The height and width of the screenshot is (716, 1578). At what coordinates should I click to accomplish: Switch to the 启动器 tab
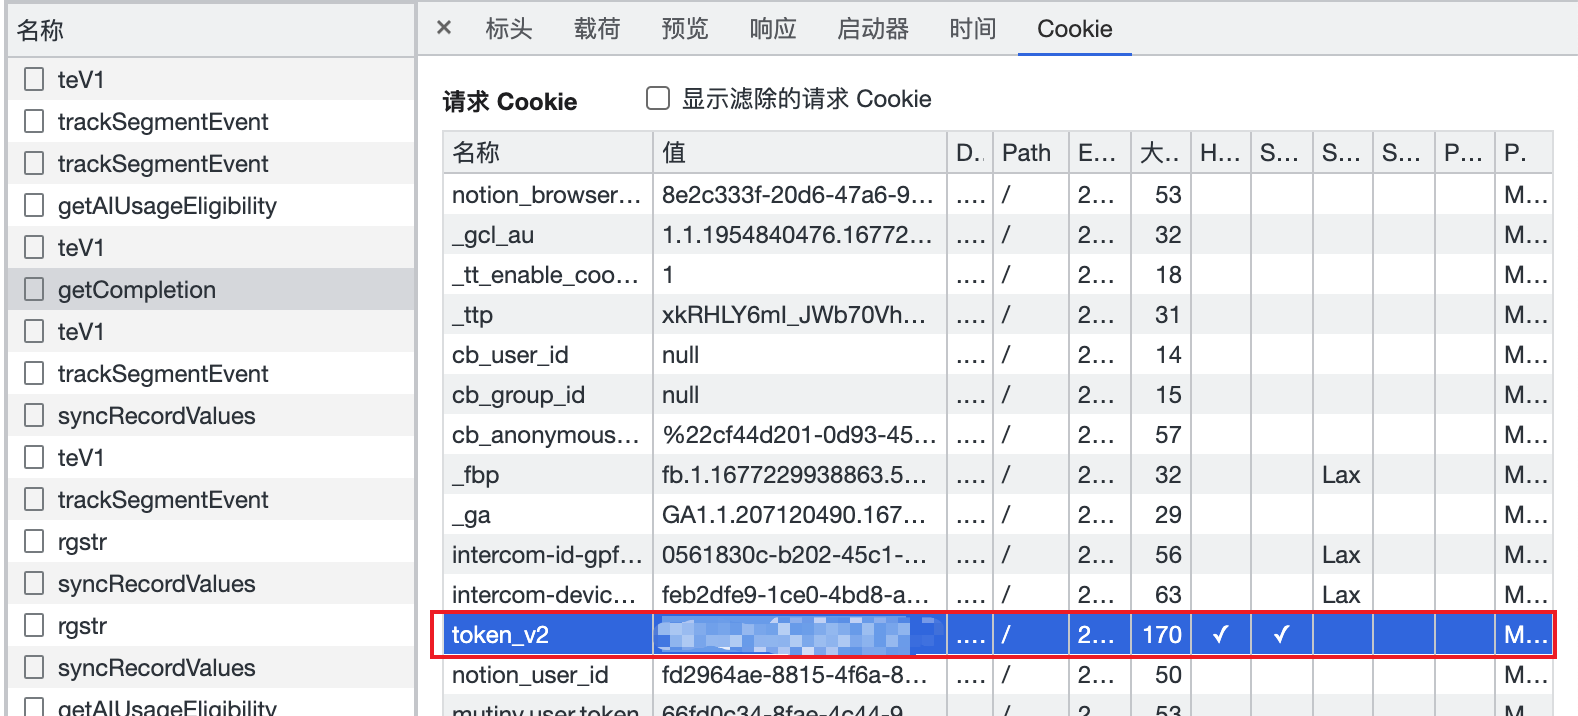(873, 29)
